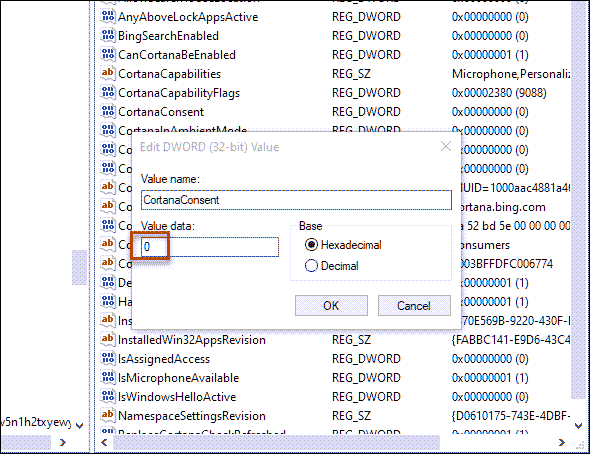Click the CortanaConsent DWORD icon in the list

(108, 111)
